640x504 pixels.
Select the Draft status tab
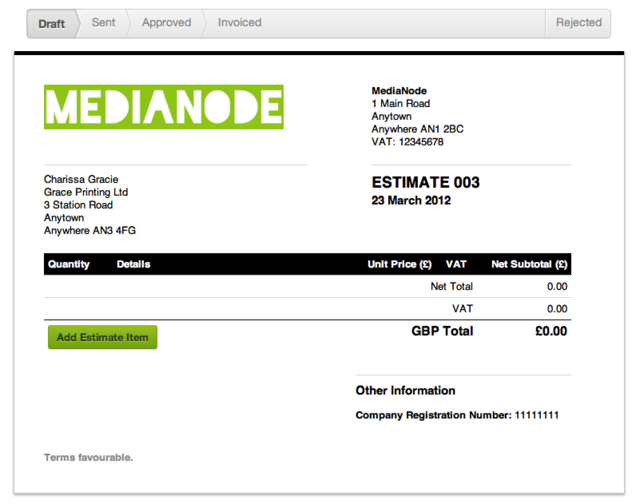click(x=51, y=23)
